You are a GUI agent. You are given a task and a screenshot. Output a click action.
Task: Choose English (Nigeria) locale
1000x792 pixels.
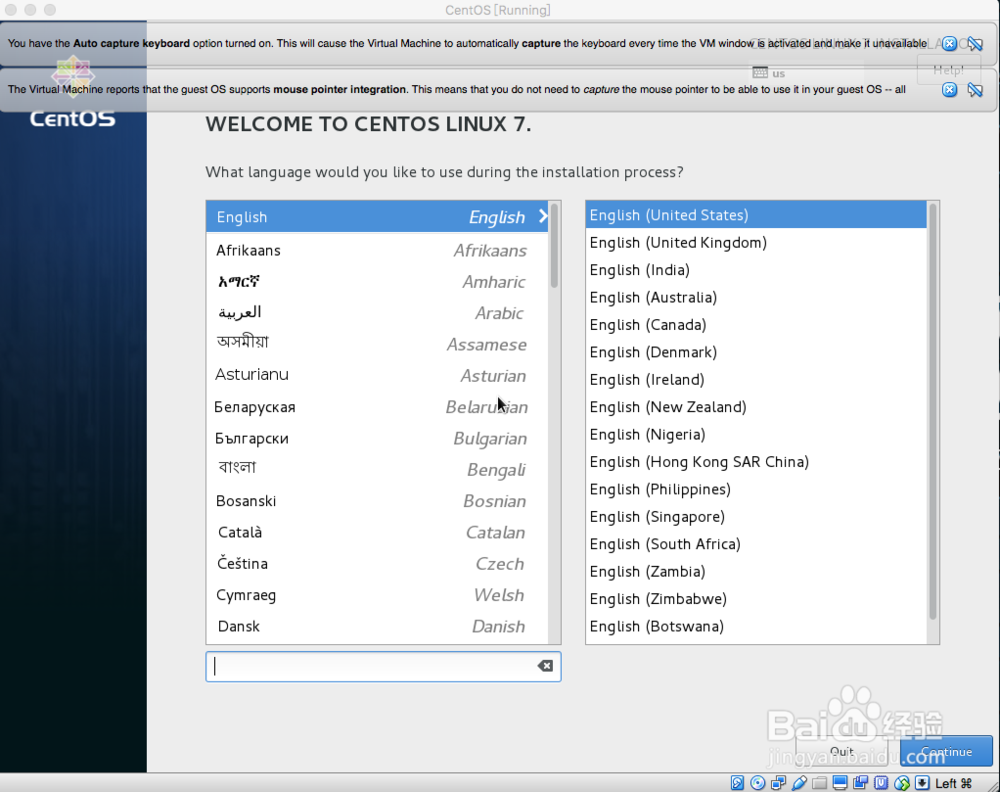coord(756,434)
